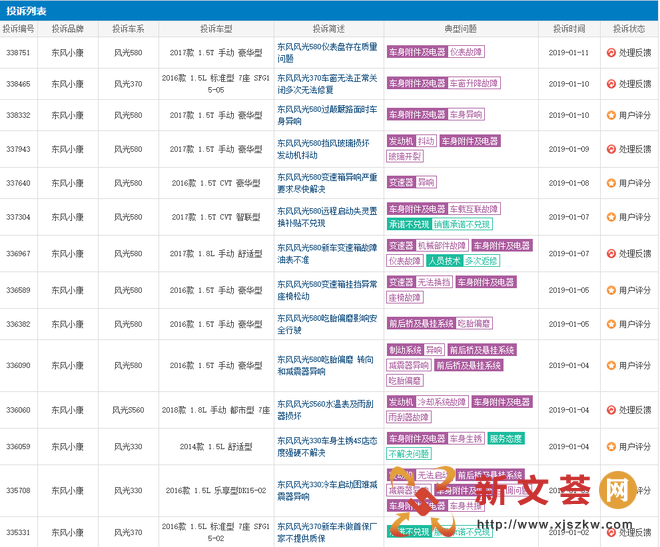Click the red feedback icon in row 338465
This screenshot has height=547, width=660.
click(611, 84)
